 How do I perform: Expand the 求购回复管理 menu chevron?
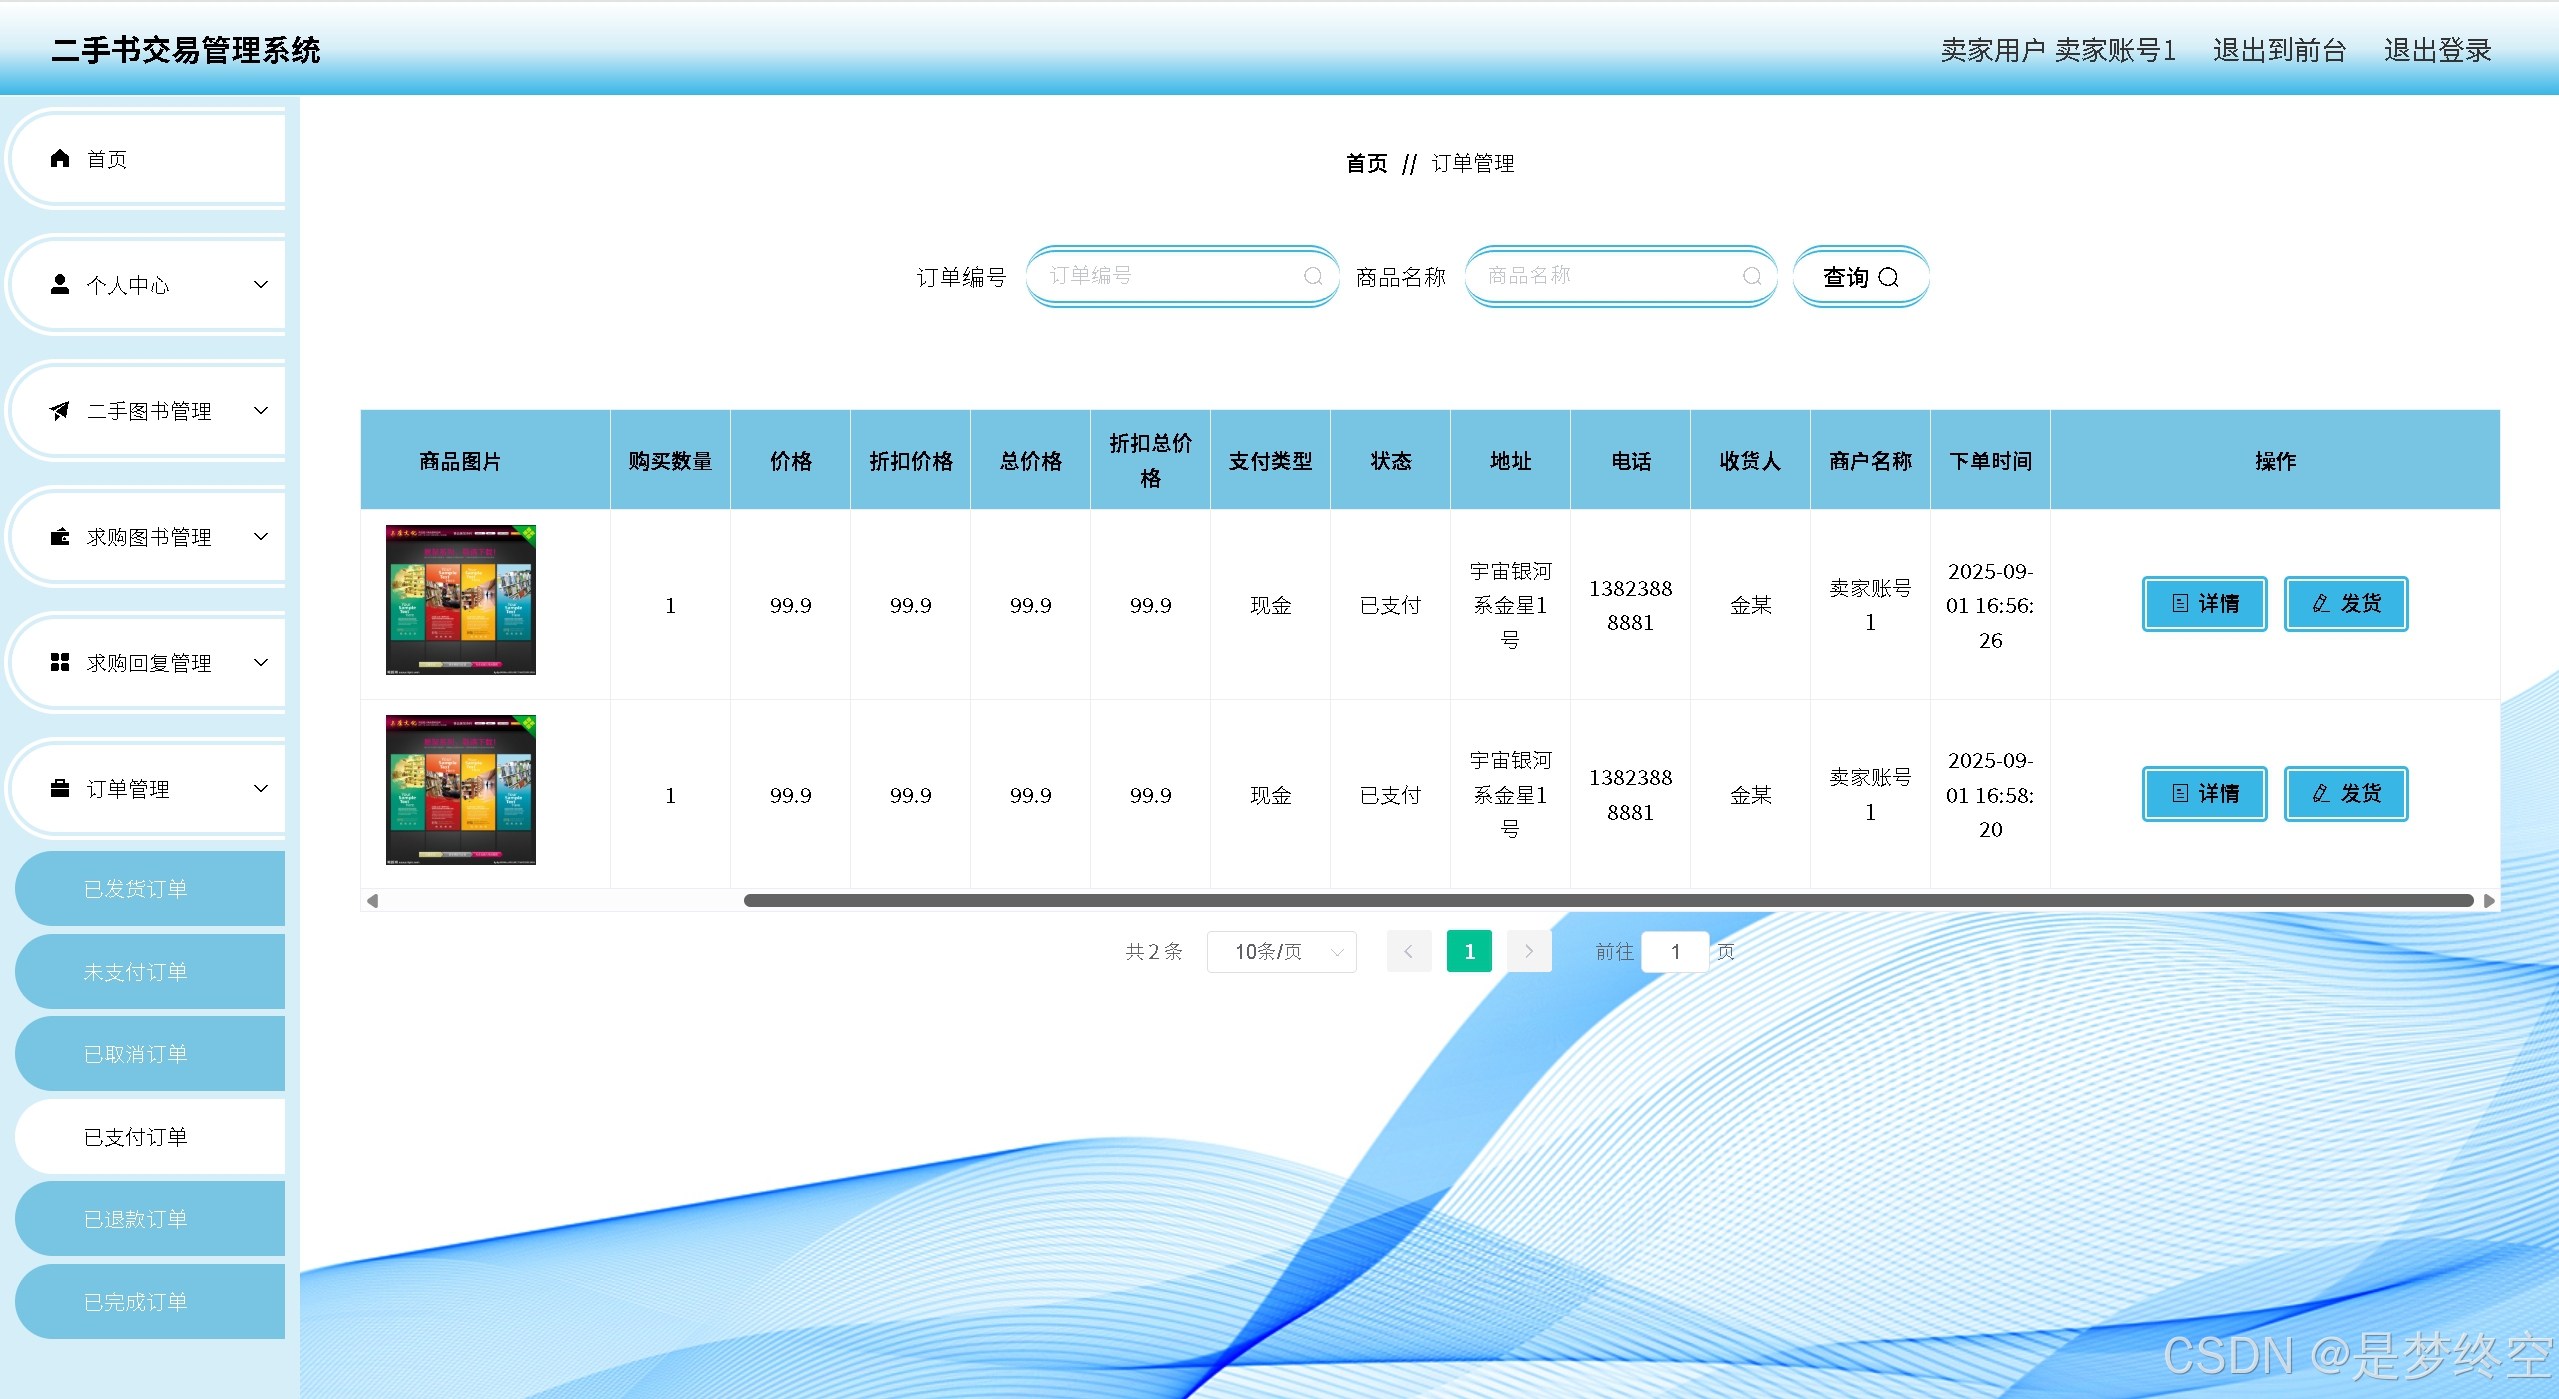pyautogui.click(x=261, y=662)
